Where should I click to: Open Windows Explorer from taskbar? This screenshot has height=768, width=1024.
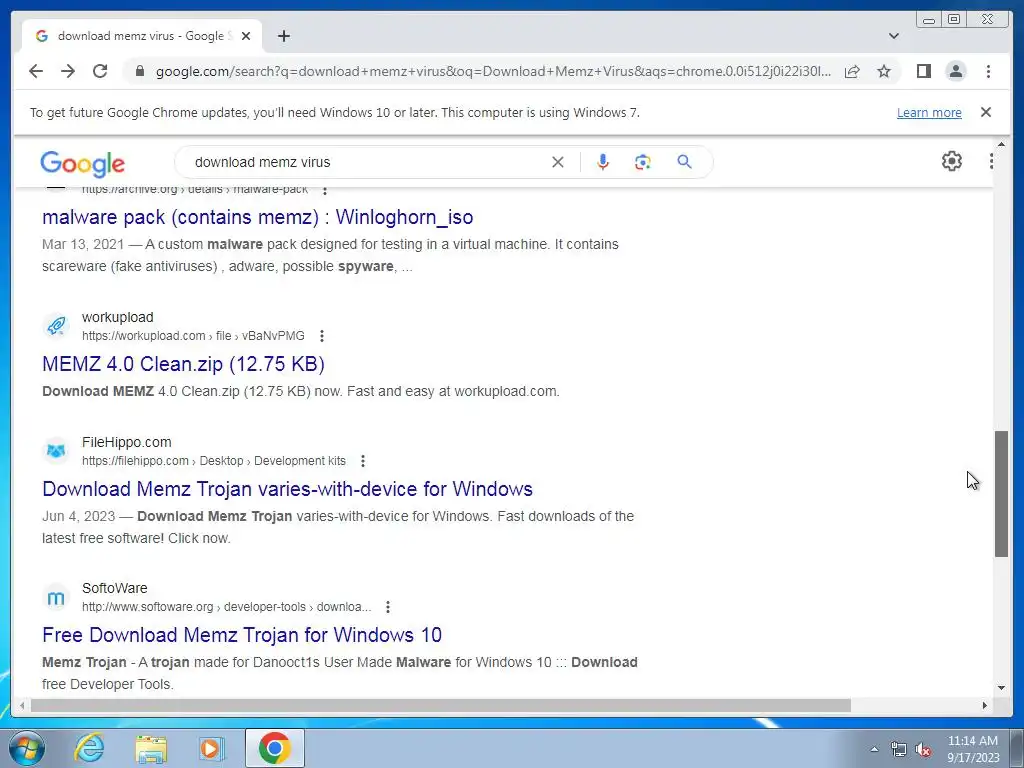tap(151, 748)
